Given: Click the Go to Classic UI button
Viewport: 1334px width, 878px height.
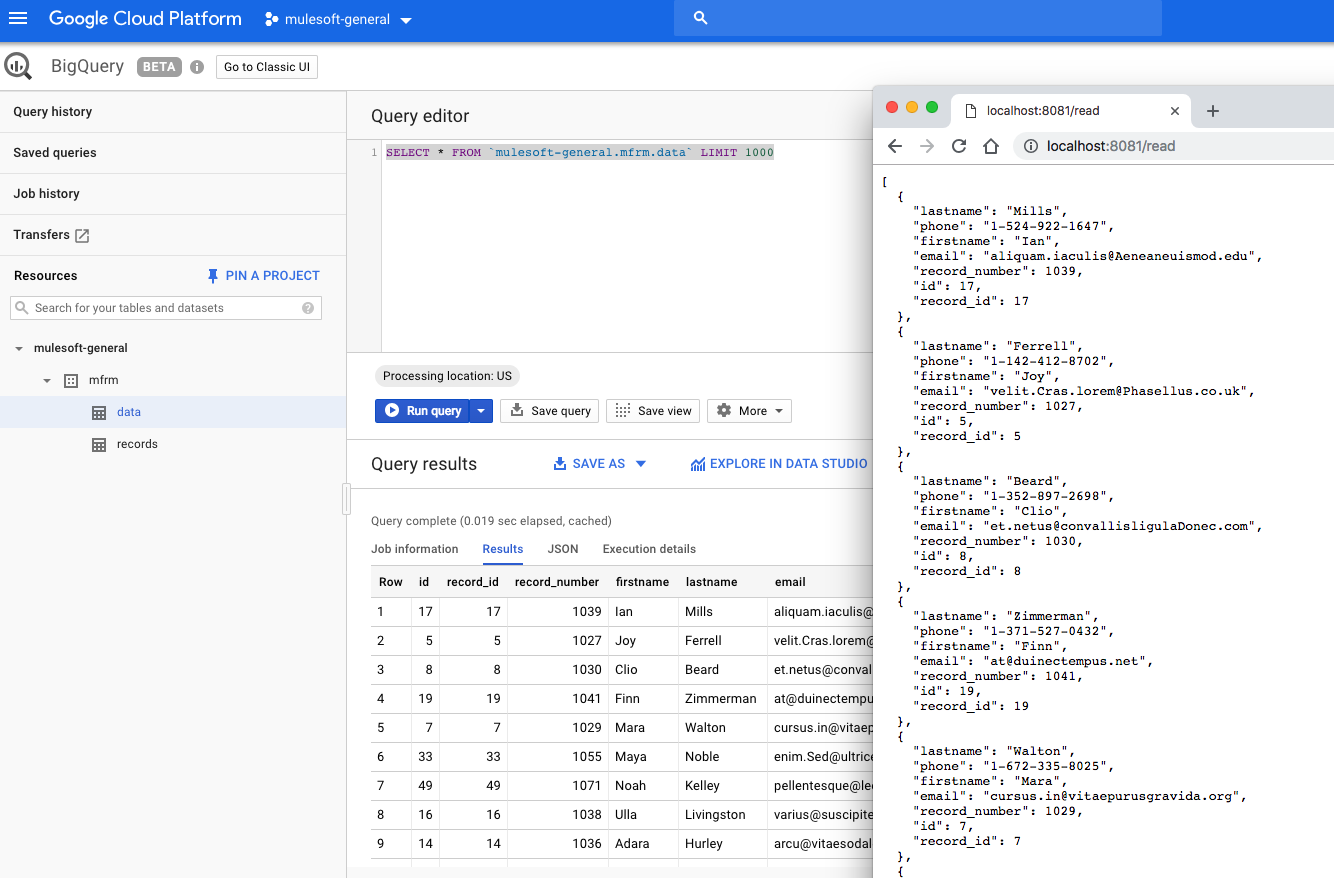Looking at the screenshot, I should pyautogui.click(x=267, y=67).
